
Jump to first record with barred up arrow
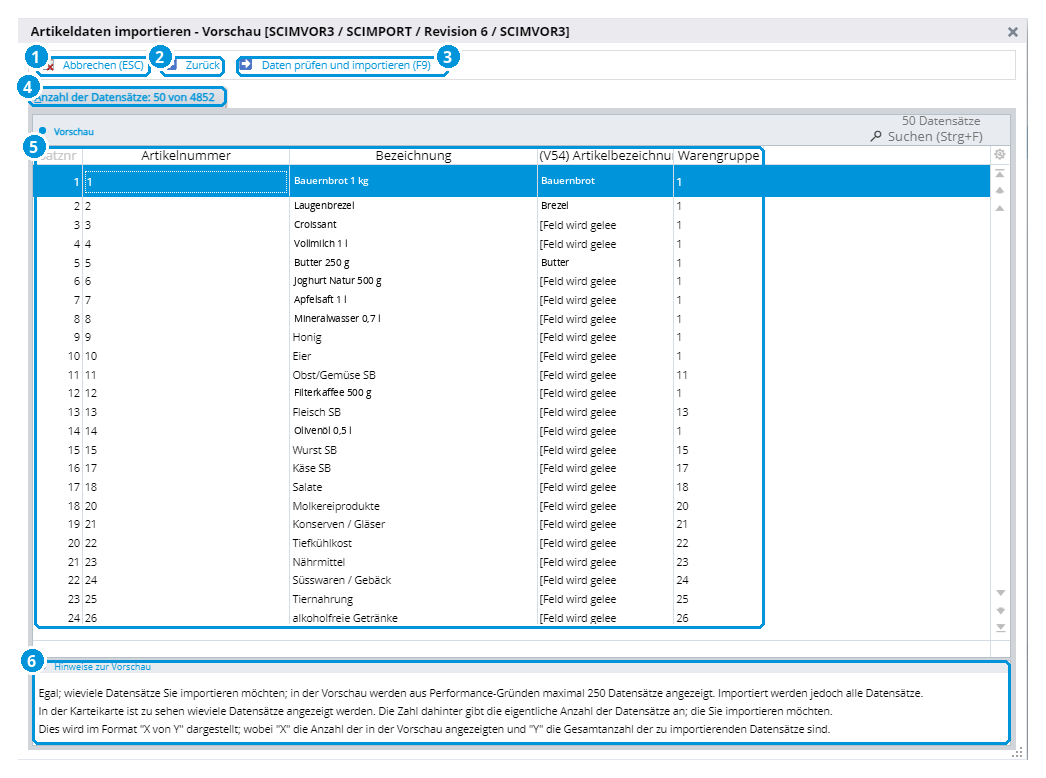click(999, 173)
